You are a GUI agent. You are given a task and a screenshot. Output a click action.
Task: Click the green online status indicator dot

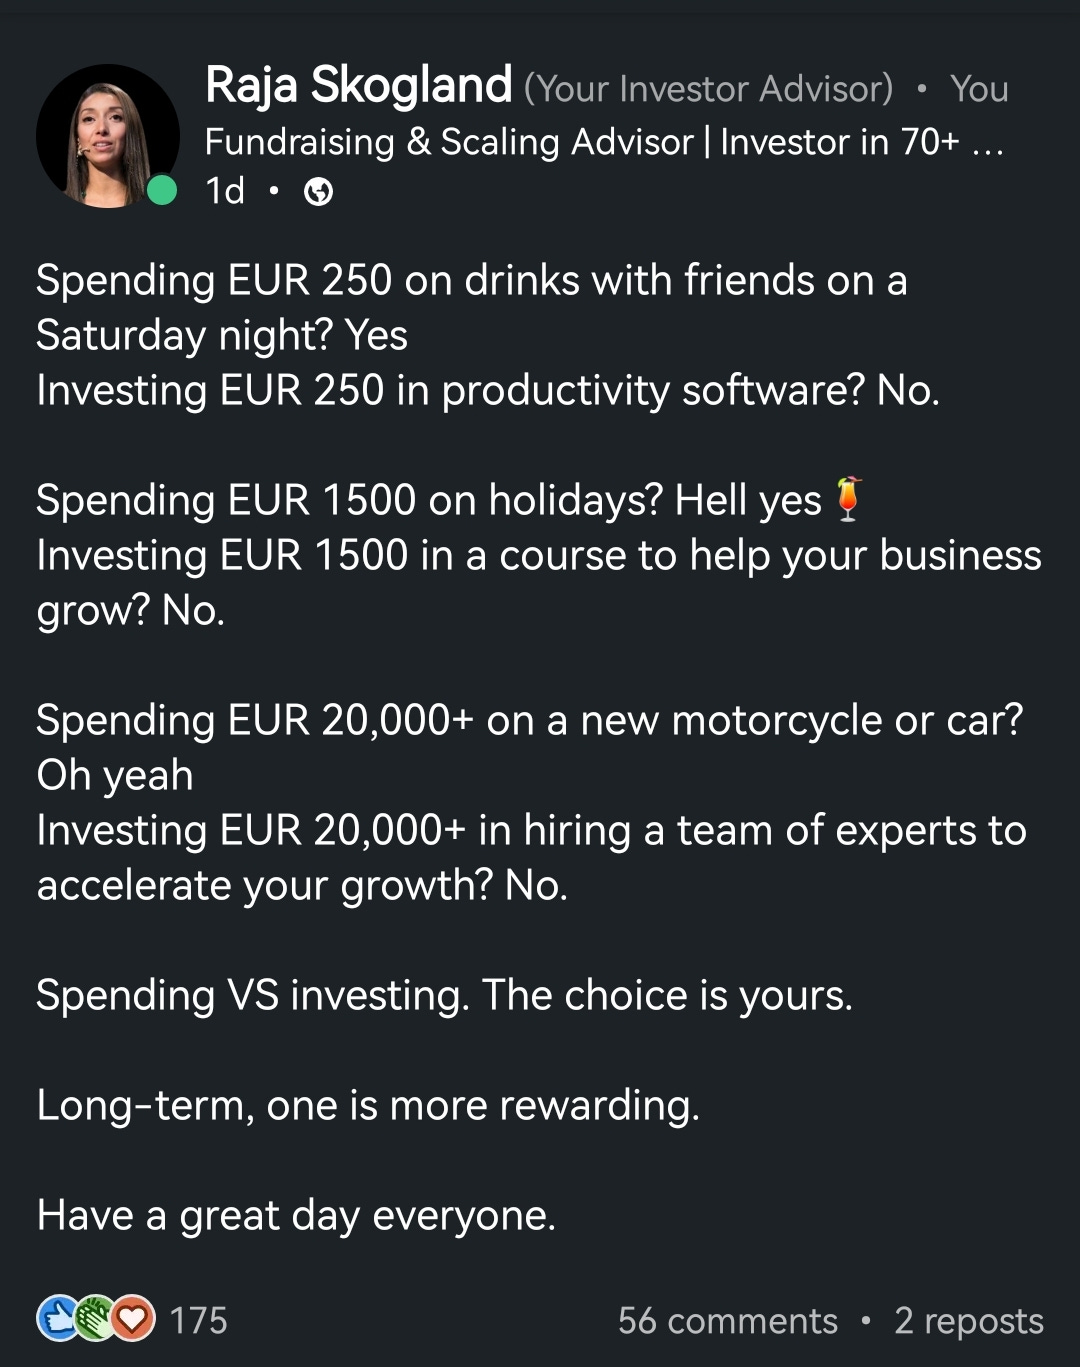(162, 188)
